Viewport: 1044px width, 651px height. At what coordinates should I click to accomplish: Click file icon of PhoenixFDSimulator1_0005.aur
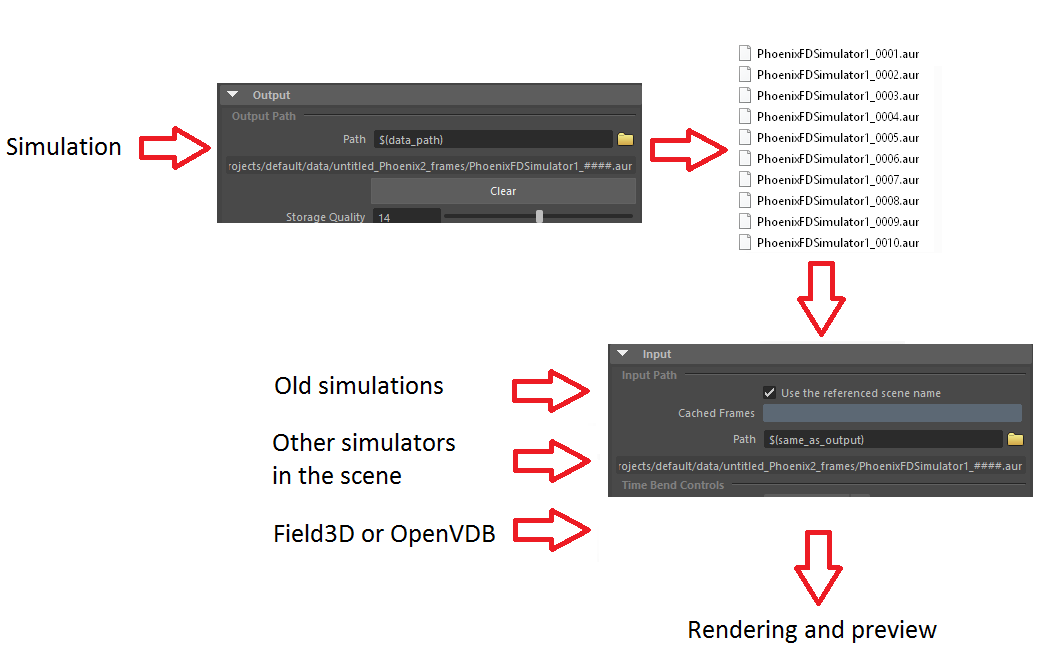pyautogui.click(x=745, y=137)
